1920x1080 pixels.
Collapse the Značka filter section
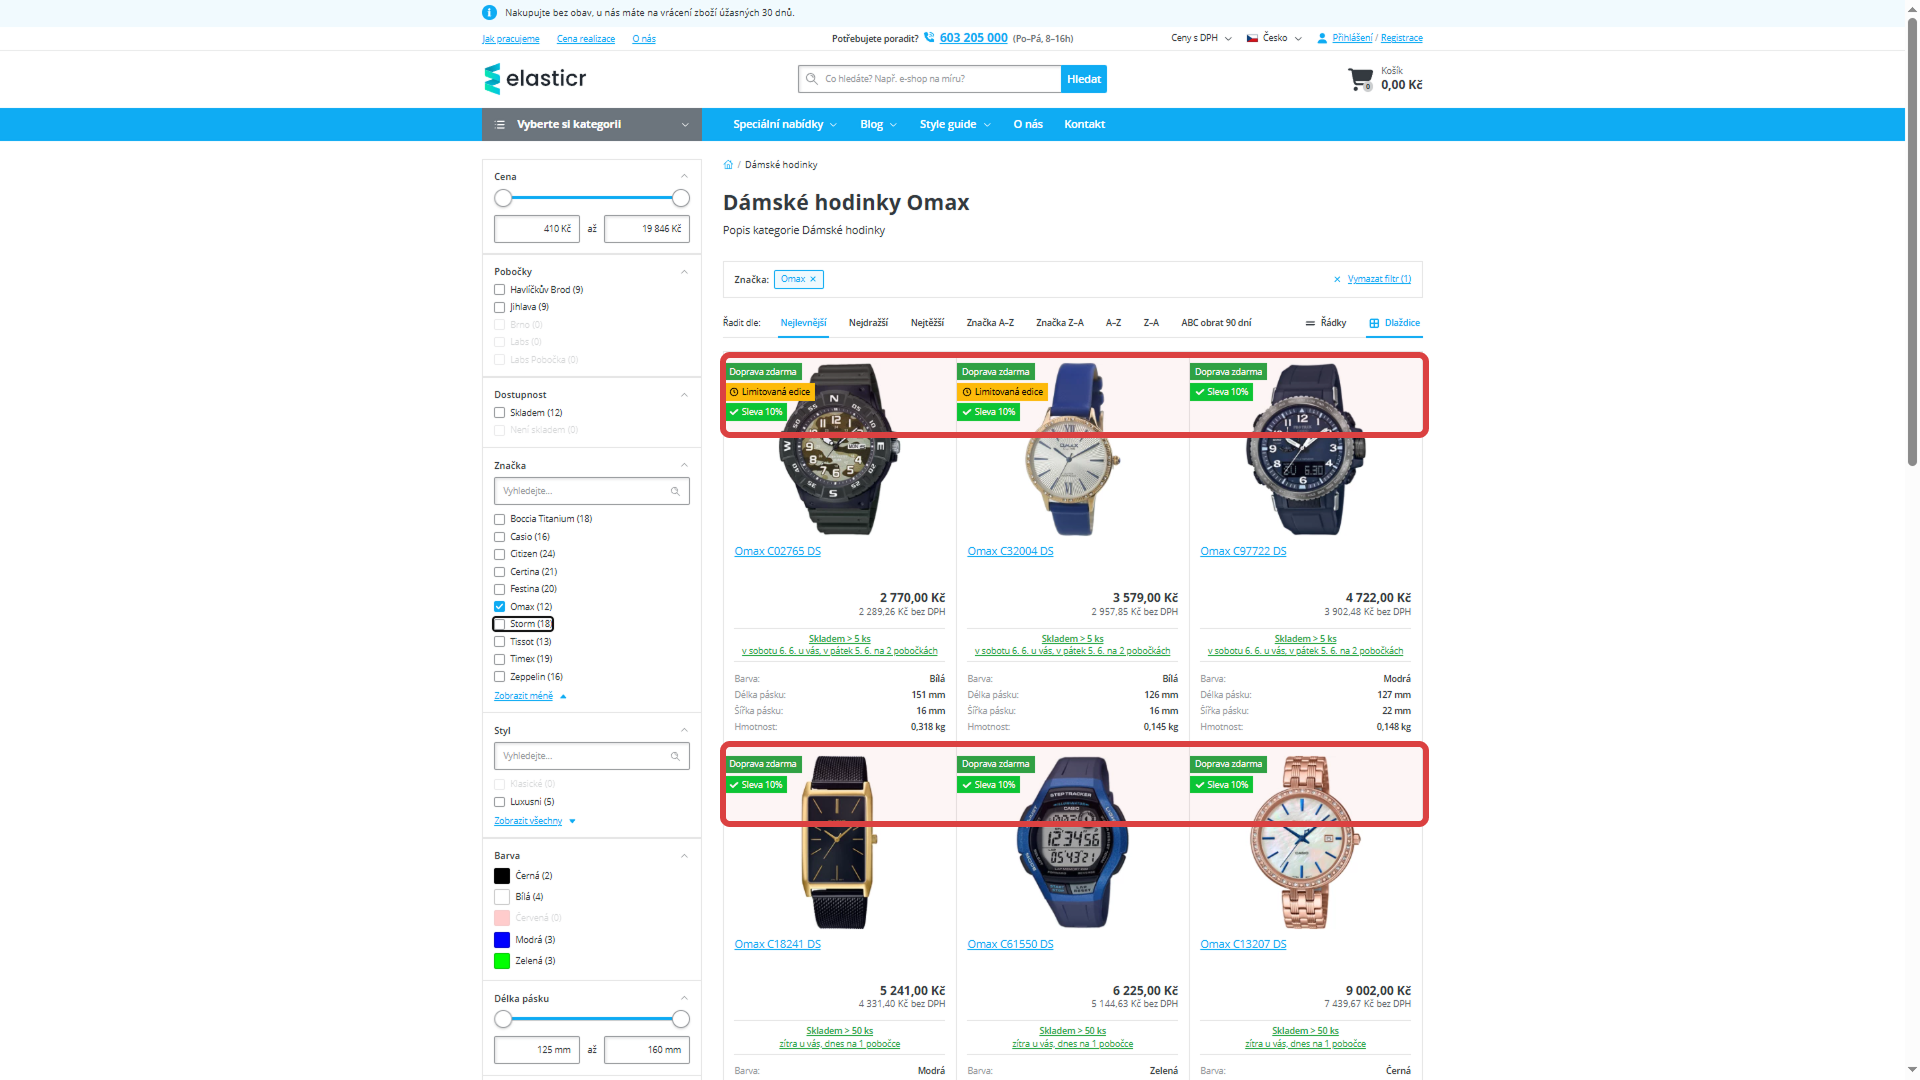[x=684, y=466]
